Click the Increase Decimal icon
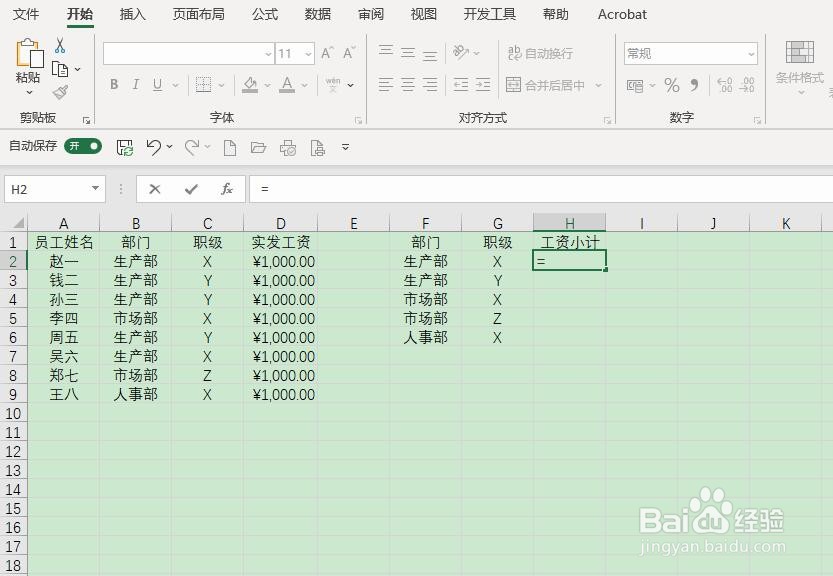The height and width of the screenshot is (576, 833). pos(725,85)
